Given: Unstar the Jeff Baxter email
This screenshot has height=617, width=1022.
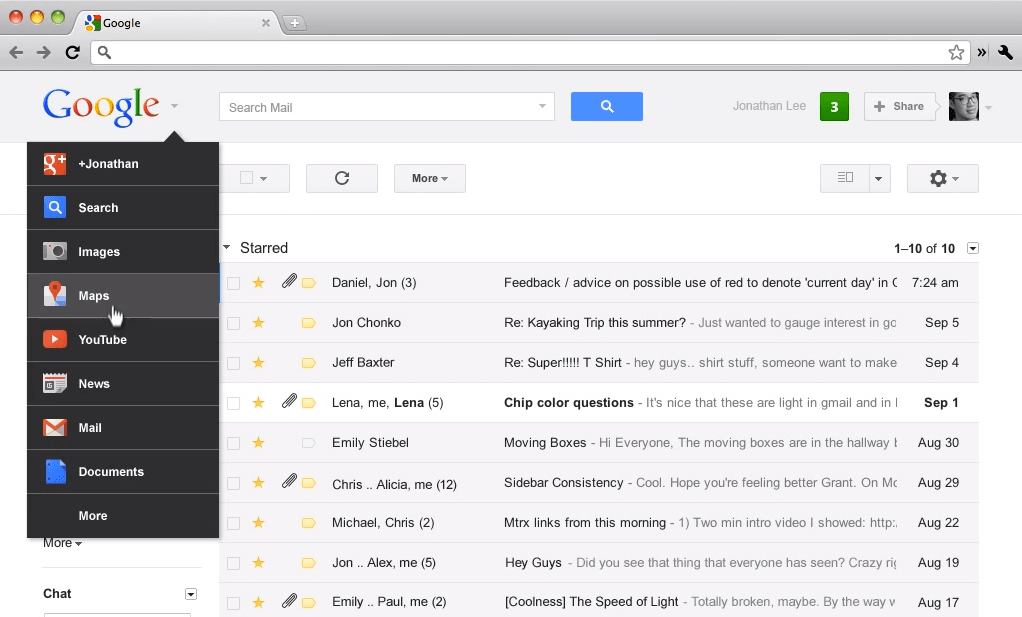Looking at the screenshot, I should (x=258, y=363).
